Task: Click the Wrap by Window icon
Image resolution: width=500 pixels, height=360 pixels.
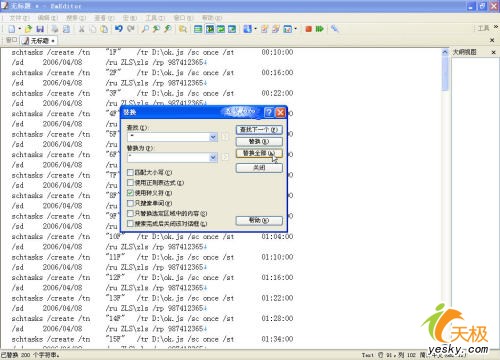Action: [221, 29]
